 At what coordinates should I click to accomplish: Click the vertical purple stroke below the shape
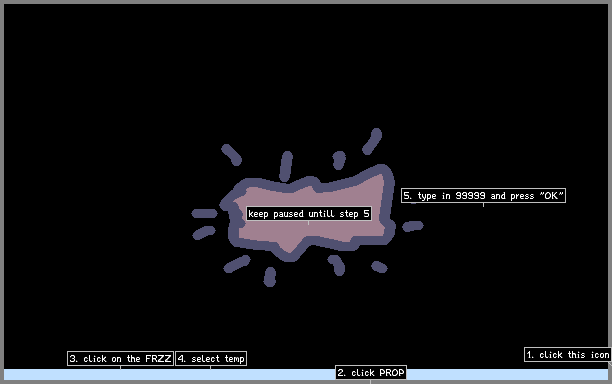click(270, 277)
